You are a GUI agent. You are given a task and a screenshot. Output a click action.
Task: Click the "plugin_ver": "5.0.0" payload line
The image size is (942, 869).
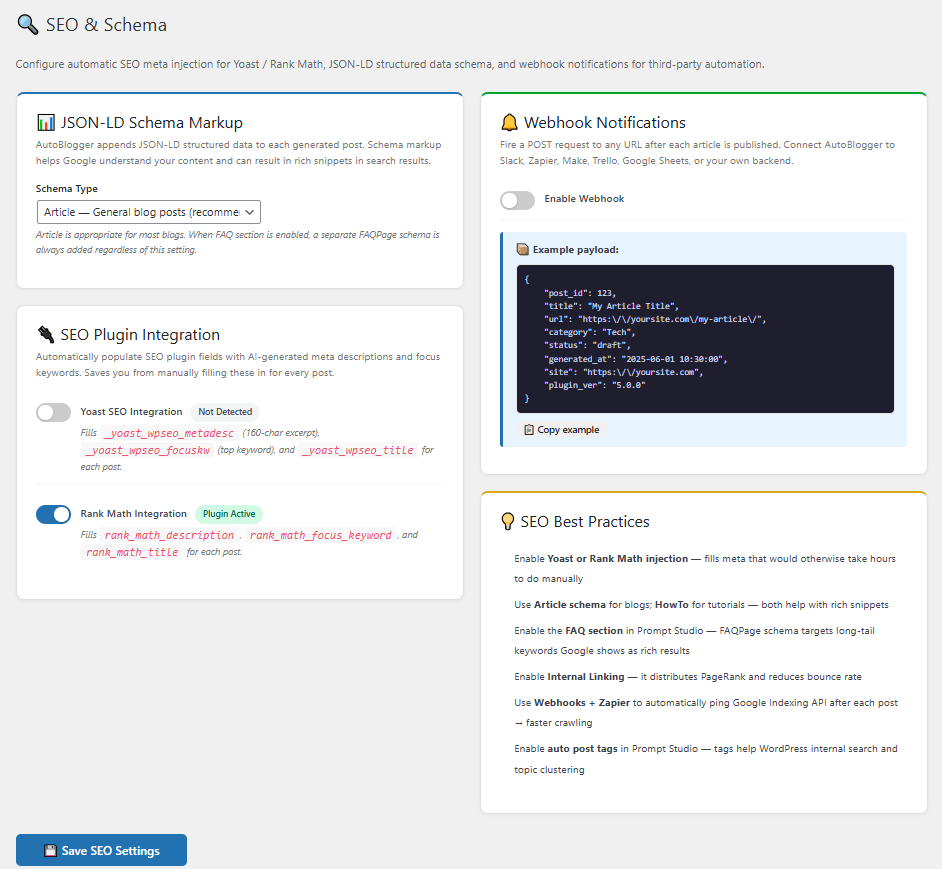[x=595, y=385]
